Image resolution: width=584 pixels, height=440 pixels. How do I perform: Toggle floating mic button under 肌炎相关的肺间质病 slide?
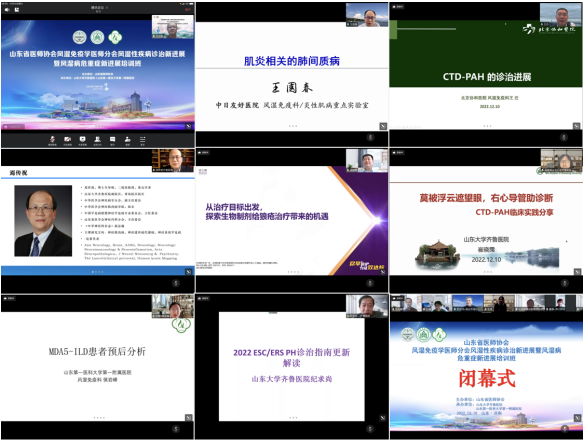tap(370, 137)
